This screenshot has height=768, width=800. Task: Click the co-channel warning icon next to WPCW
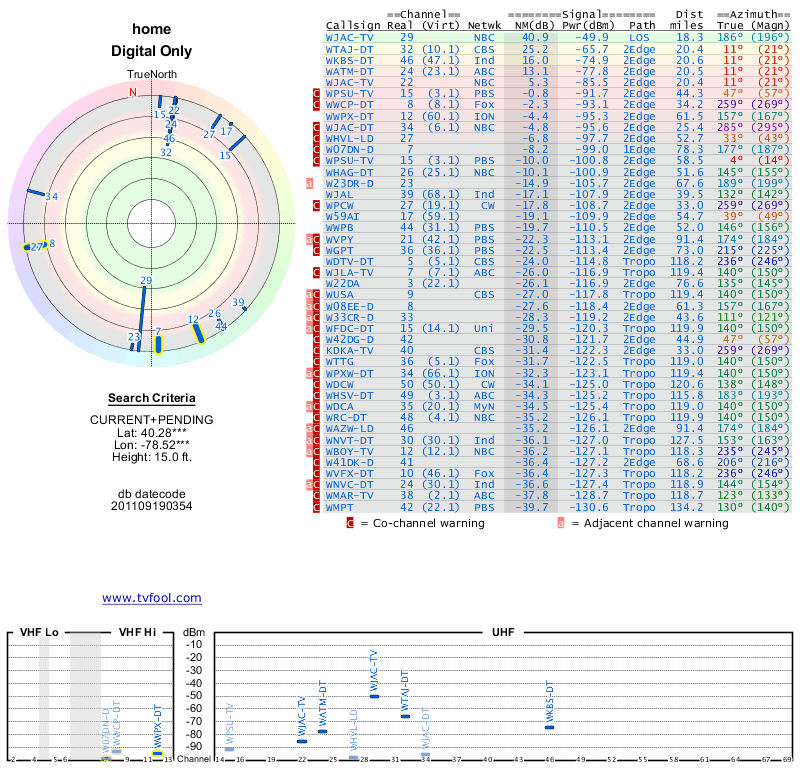(x=316, y=205)
